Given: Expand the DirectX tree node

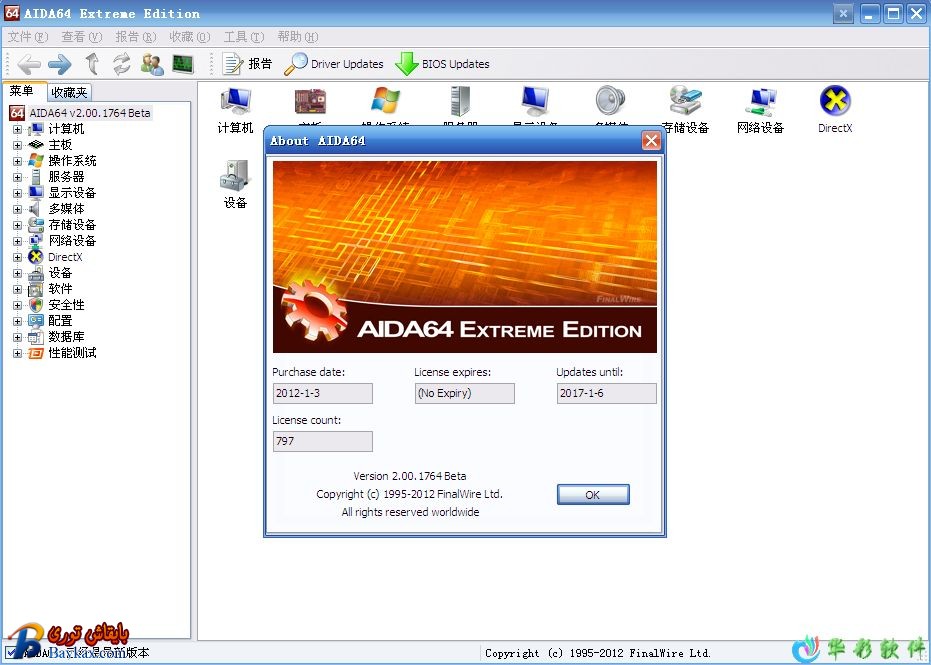Looking at the screenshot, I should [x=17, y=257].
